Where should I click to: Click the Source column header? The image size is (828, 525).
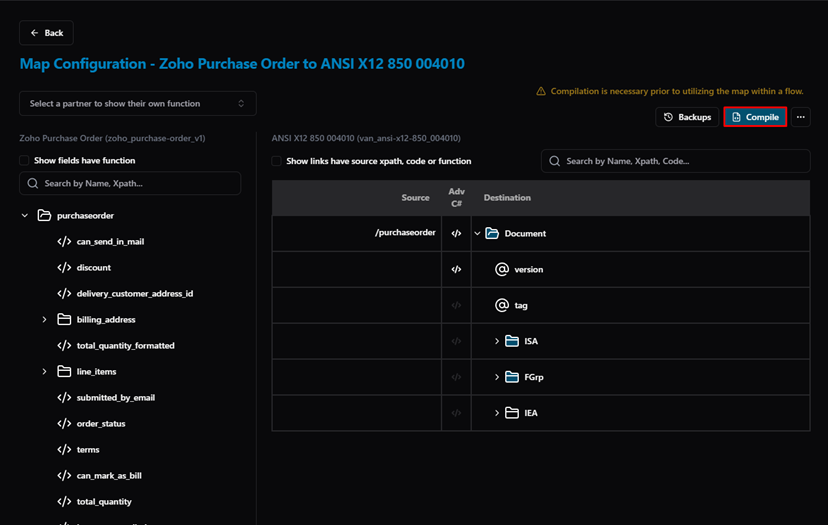click(415, 198)
